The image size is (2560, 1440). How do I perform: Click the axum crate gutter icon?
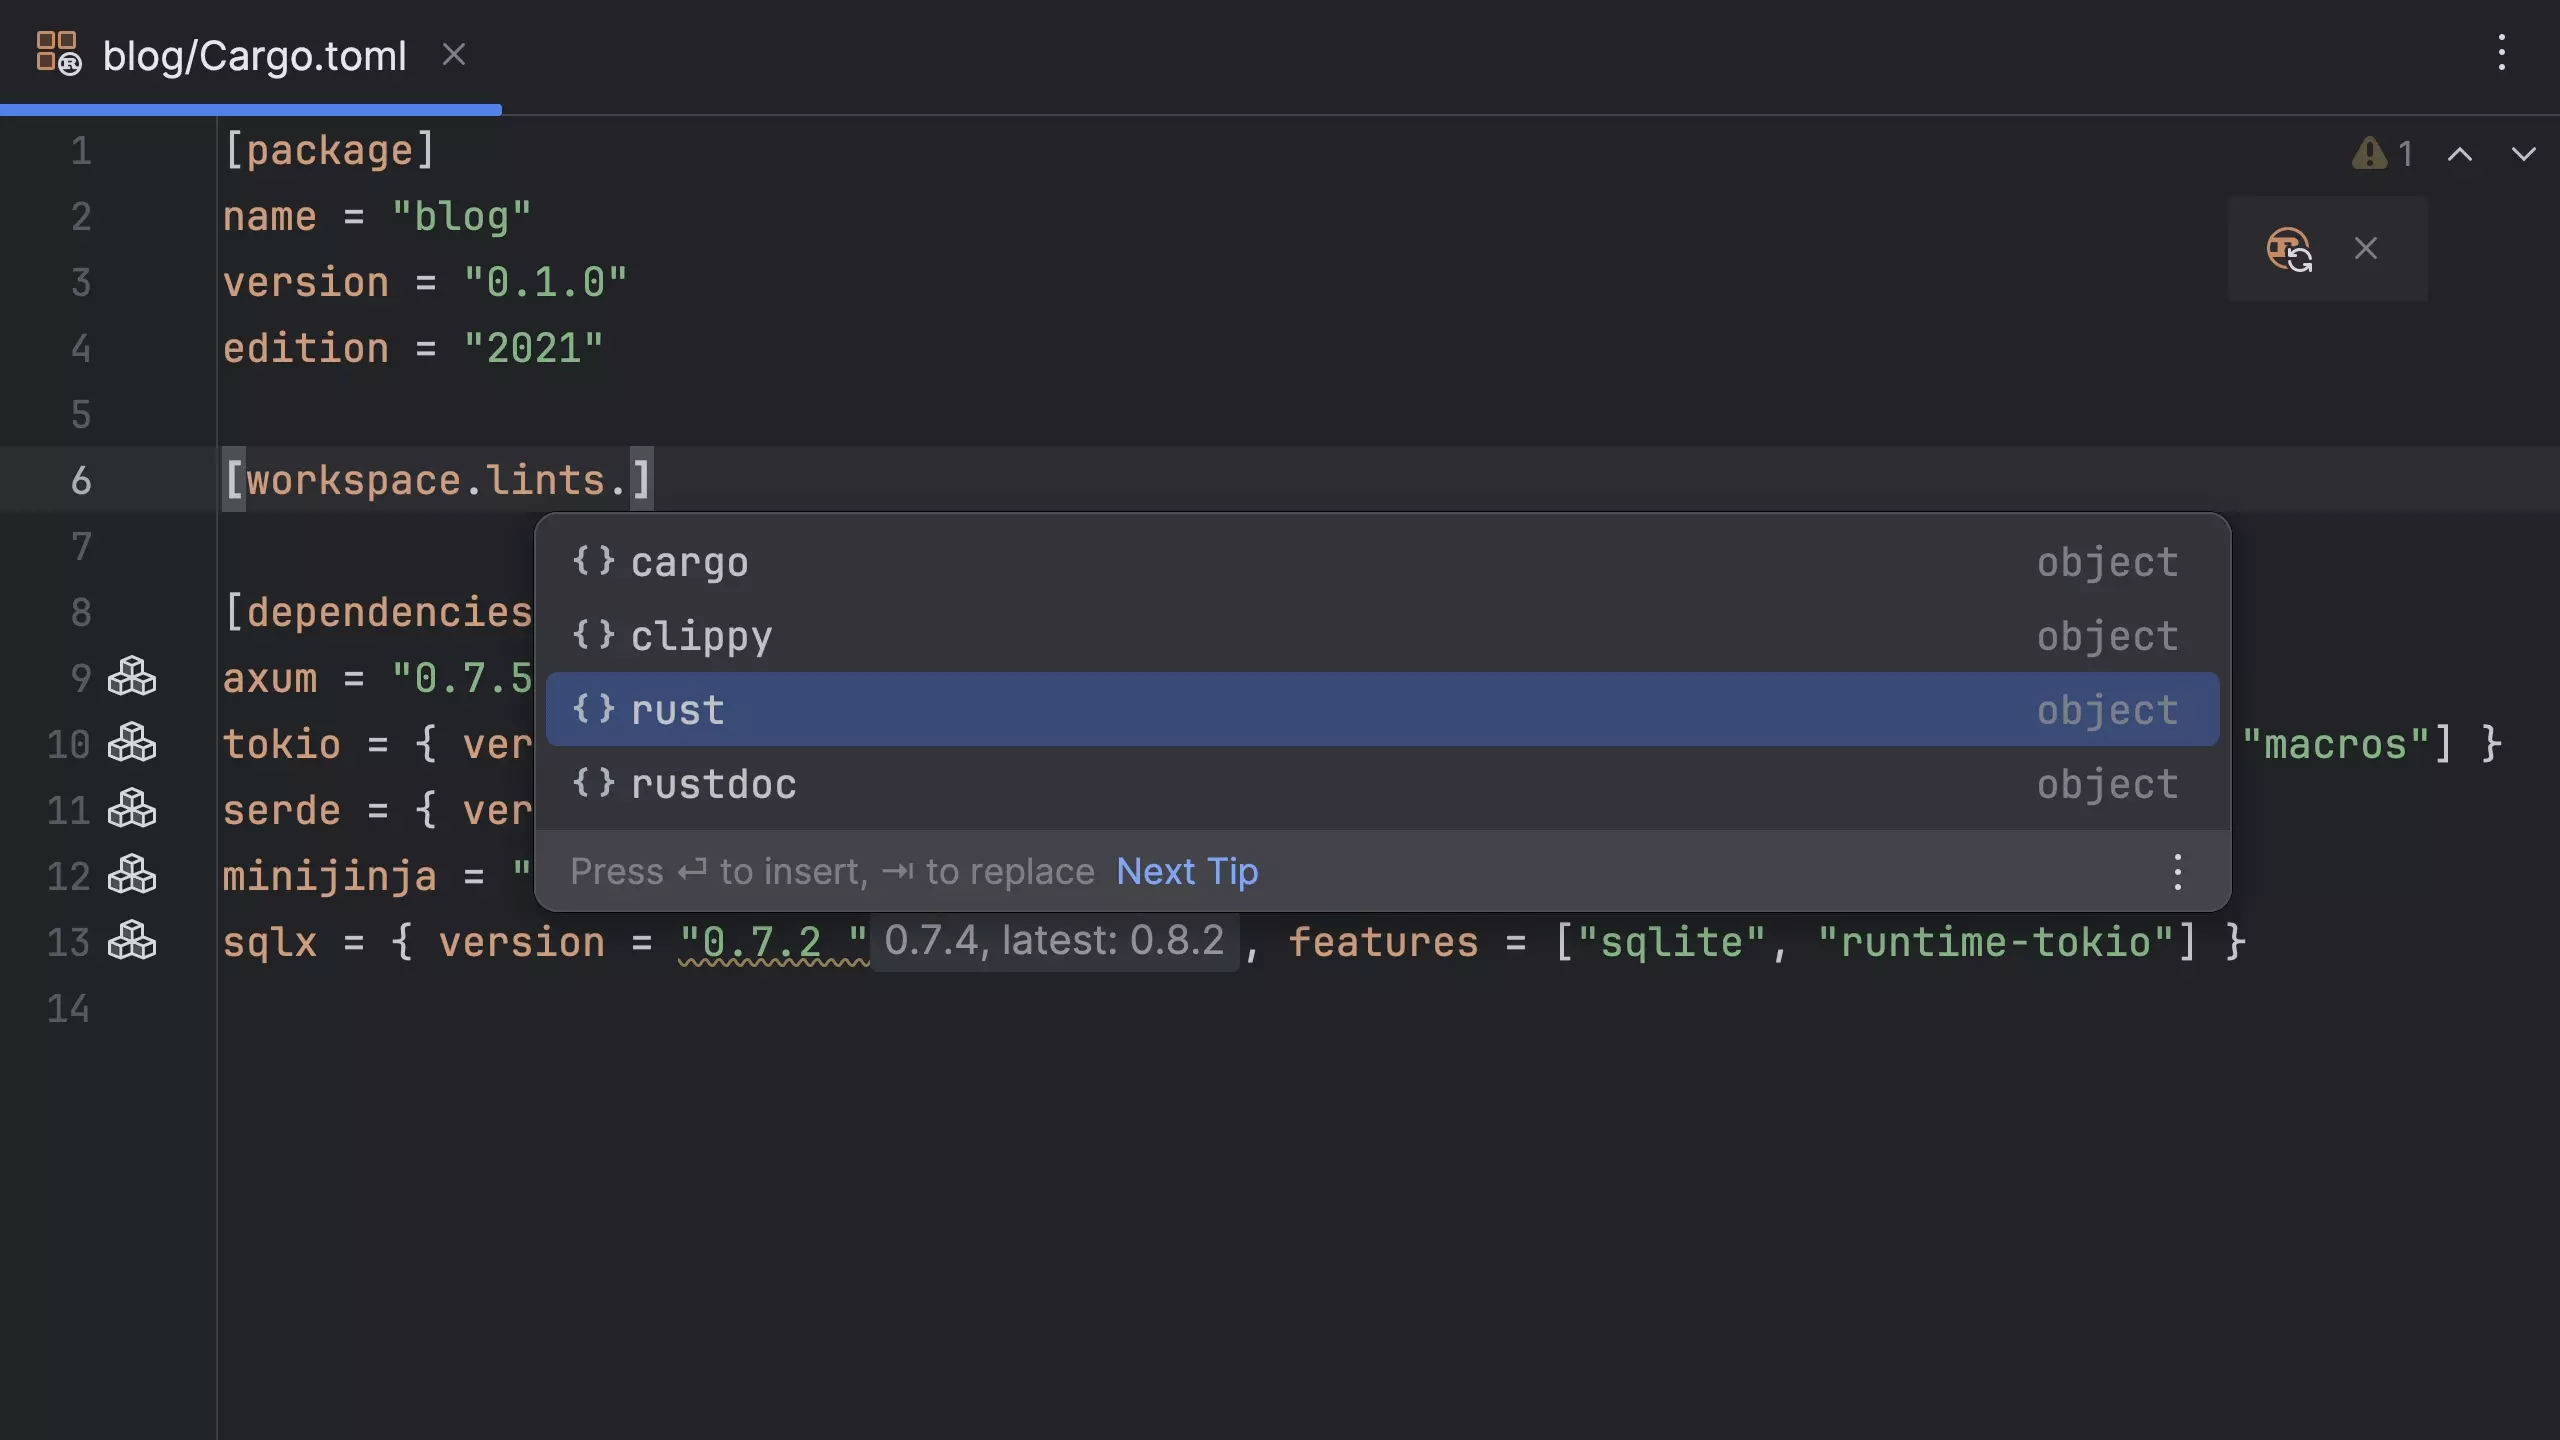tap(132, 677)
